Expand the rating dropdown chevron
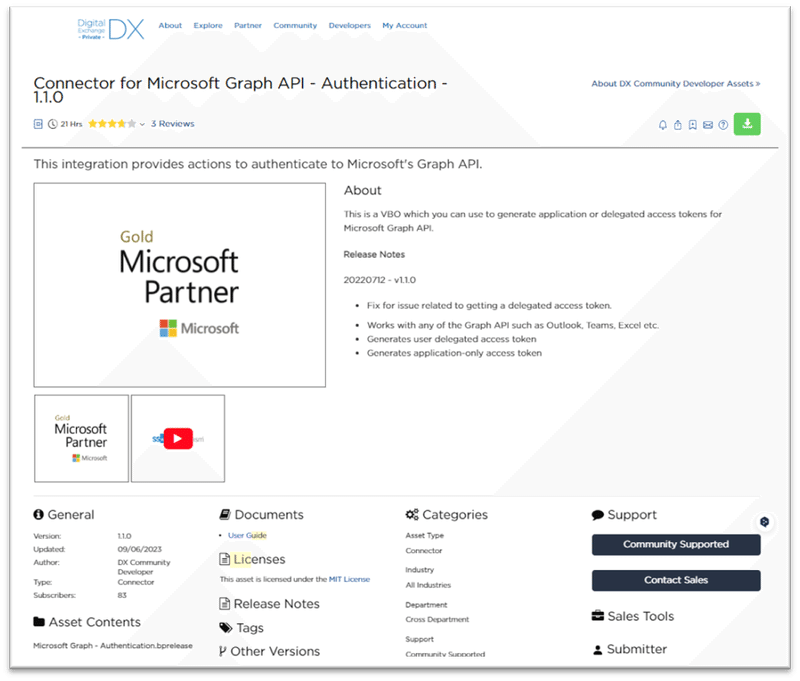 tap(142, 124)
